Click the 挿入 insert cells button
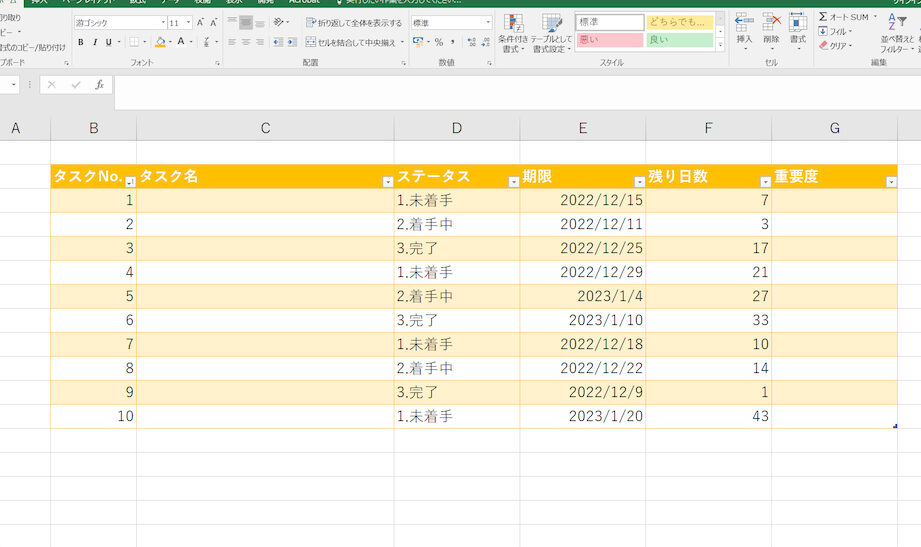 744,32
